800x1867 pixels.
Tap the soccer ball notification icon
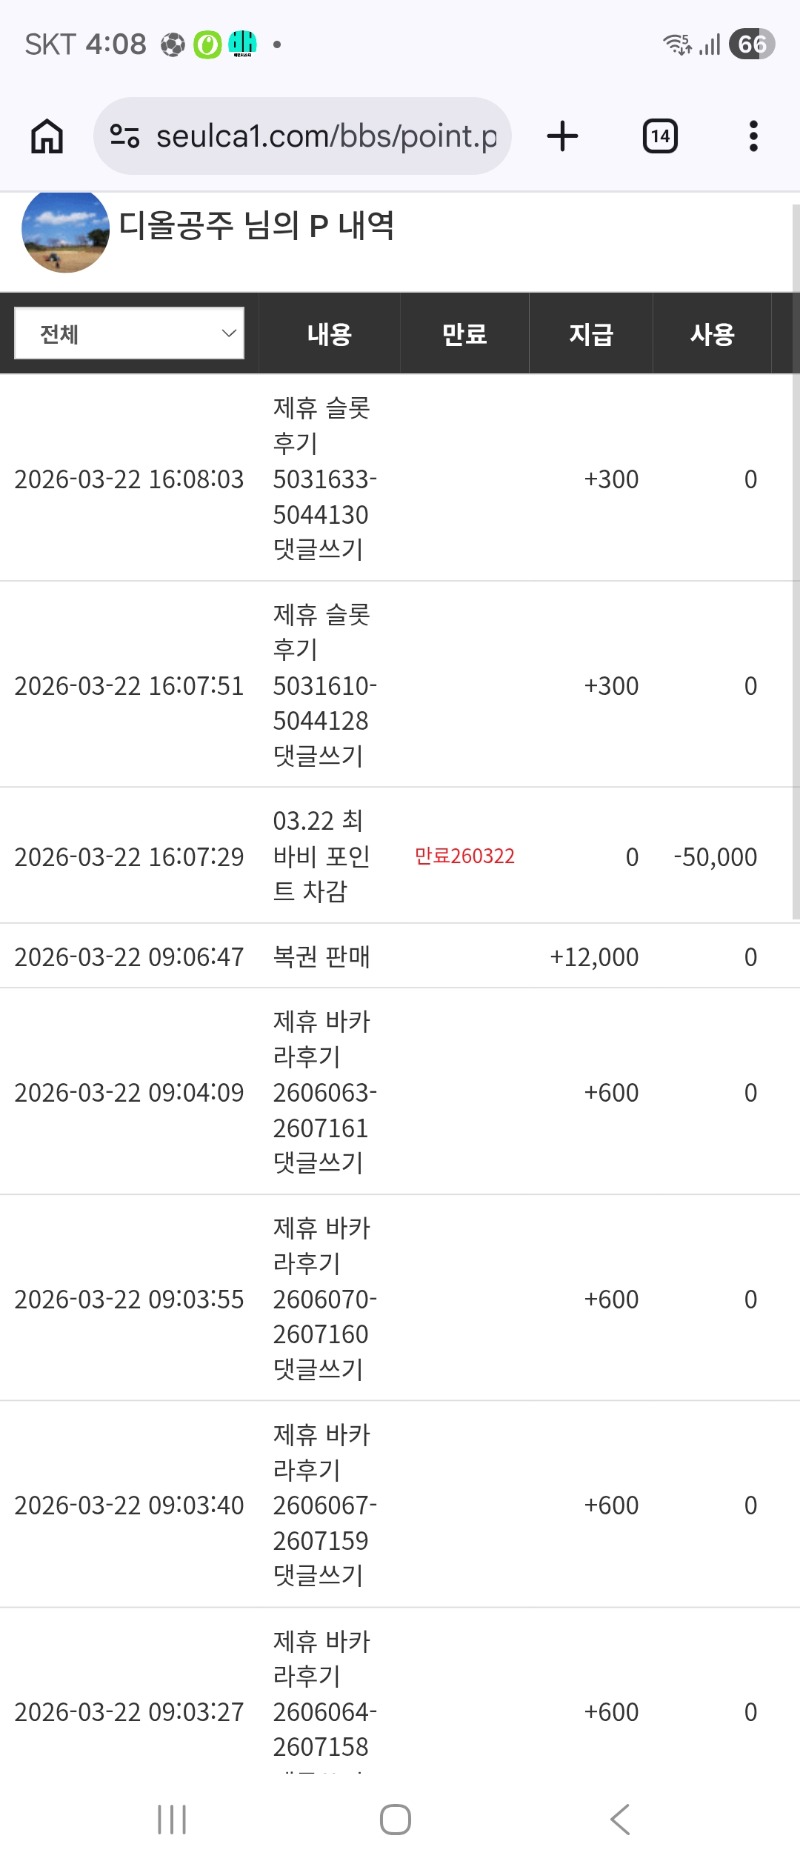tap(173, 45)
